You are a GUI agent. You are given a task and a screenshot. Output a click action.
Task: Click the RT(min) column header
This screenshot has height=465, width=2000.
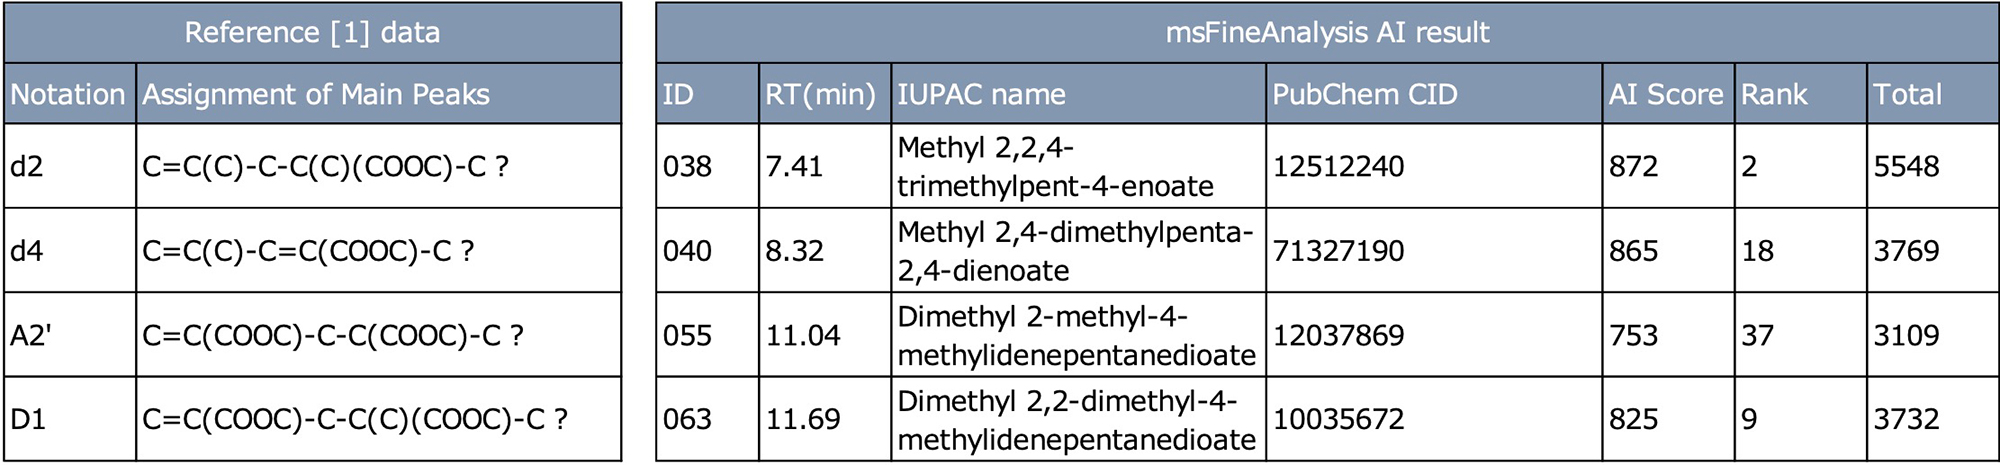tap(820, 94)
